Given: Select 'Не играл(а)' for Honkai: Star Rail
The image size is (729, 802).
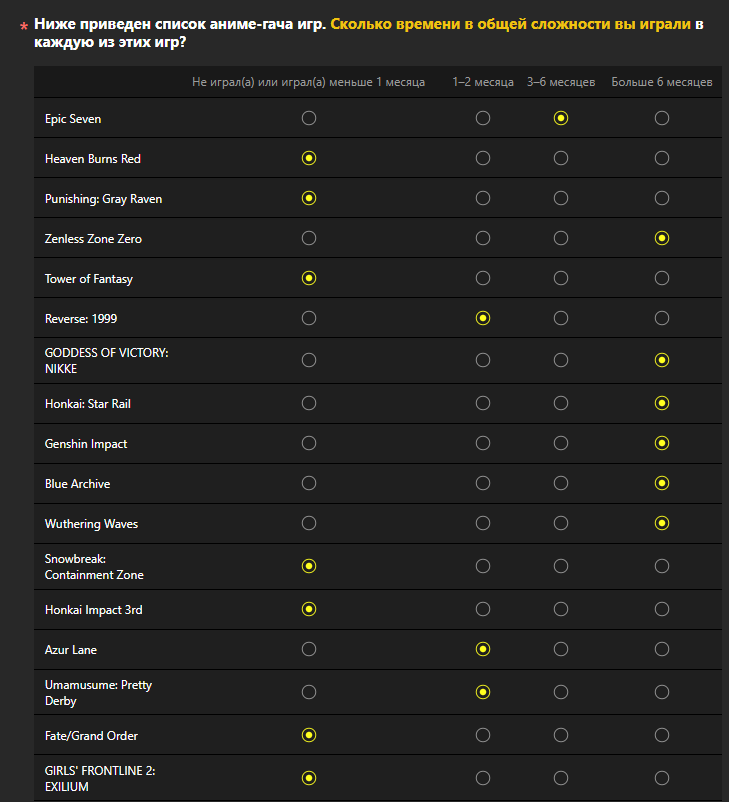Looking at the screenshot, I should (x=308, y=403).
